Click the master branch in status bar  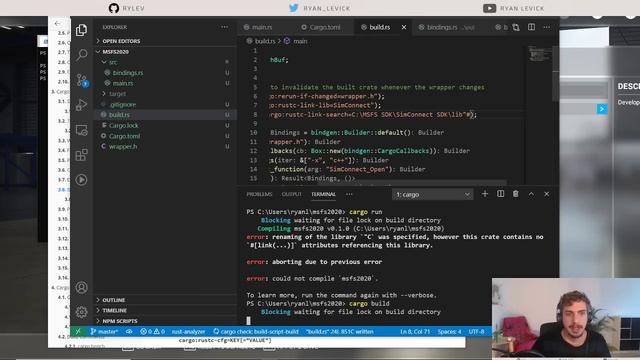(x=104, y=331)
